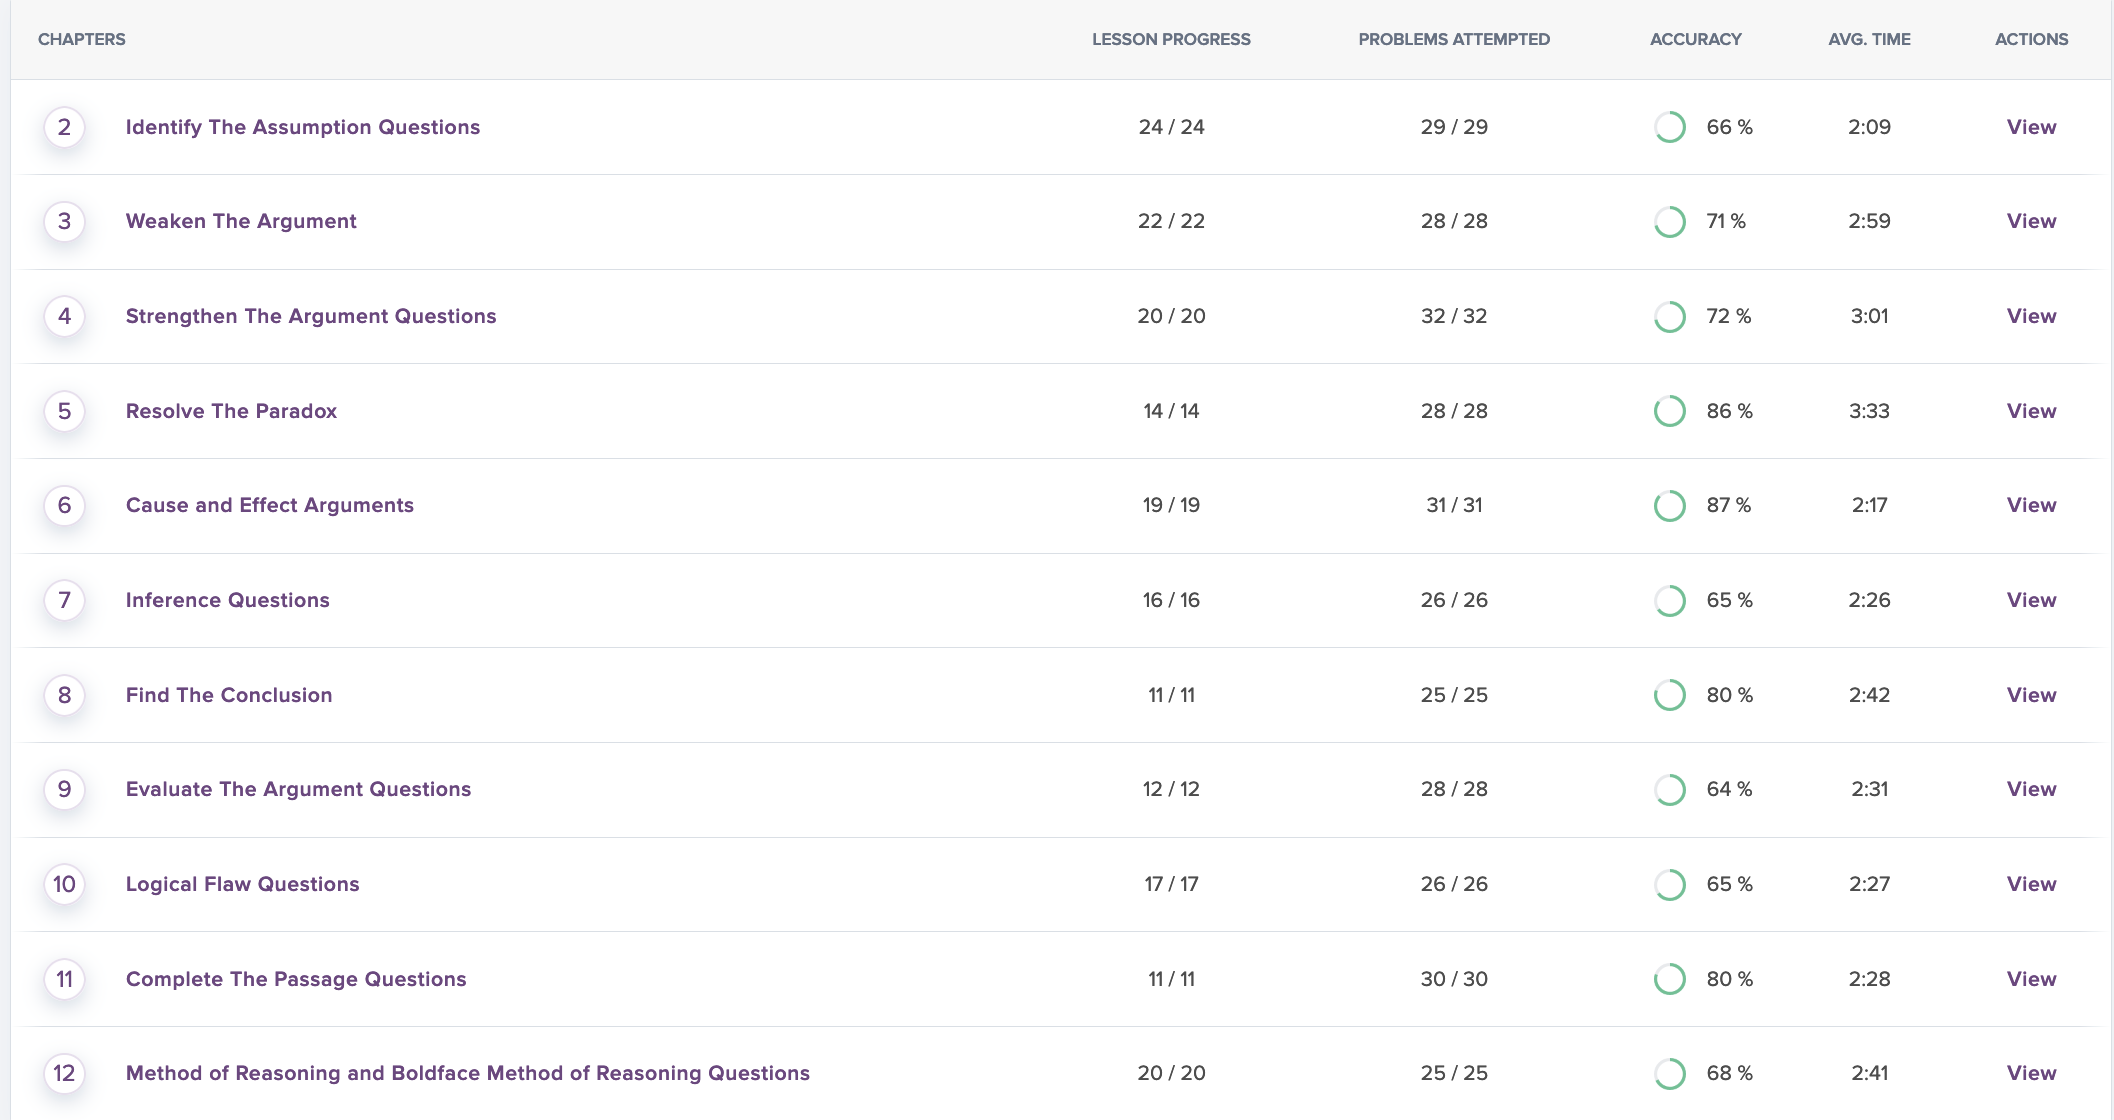2114x1120 pixels.
Task: Click the chapter 12 number circle
Action: point(65,1073)
